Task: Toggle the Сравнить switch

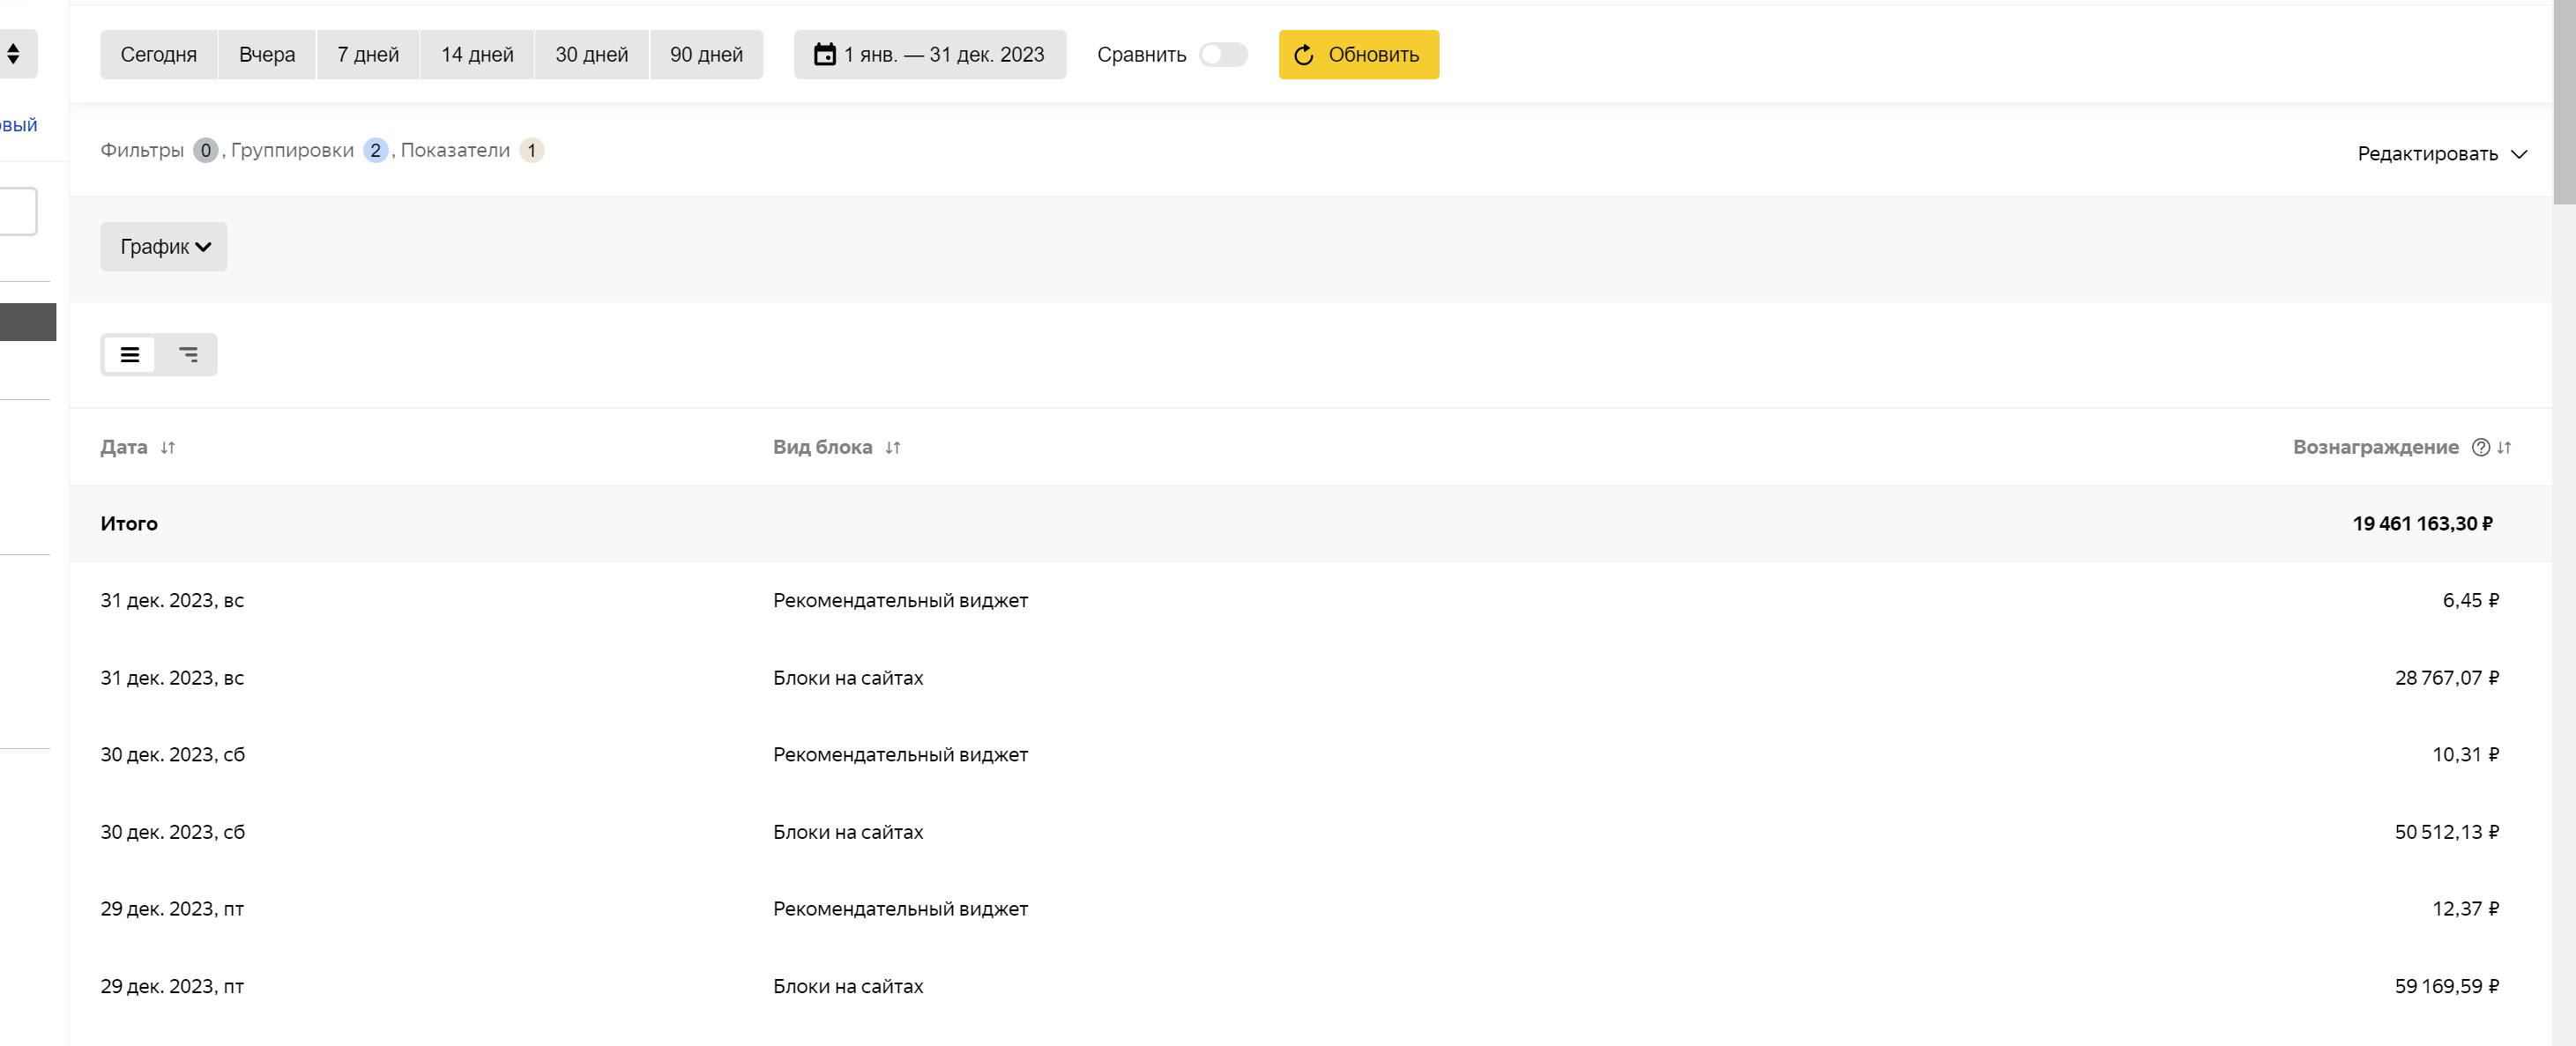Action: [1223, 54]
